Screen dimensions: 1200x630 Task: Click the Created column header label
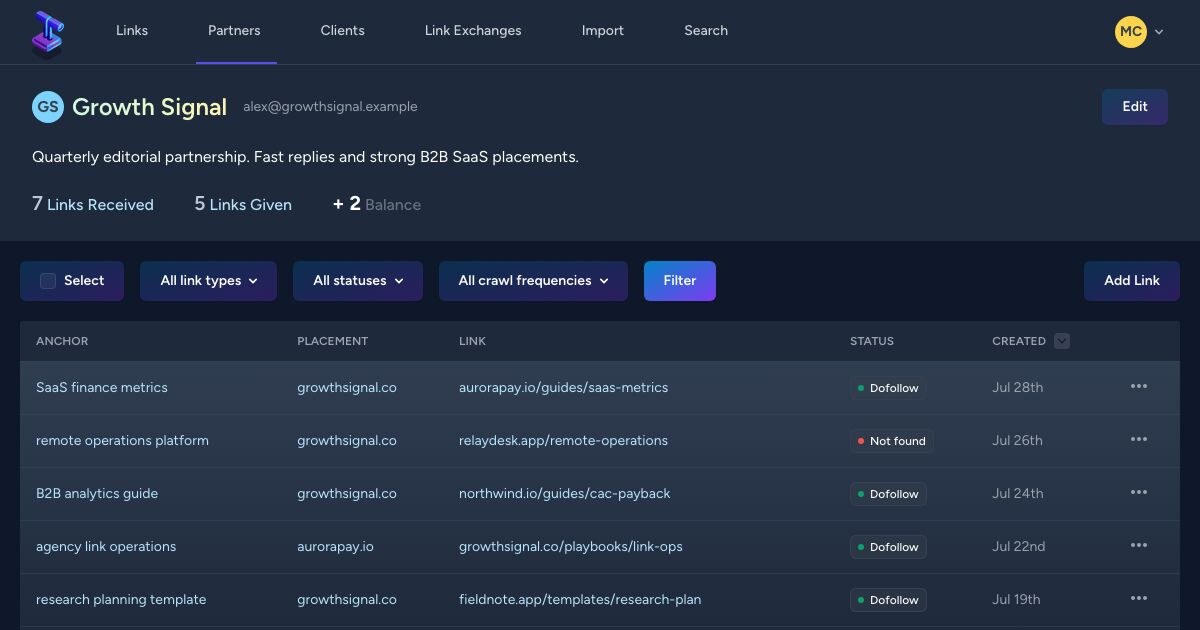(x=1019, y=341)
